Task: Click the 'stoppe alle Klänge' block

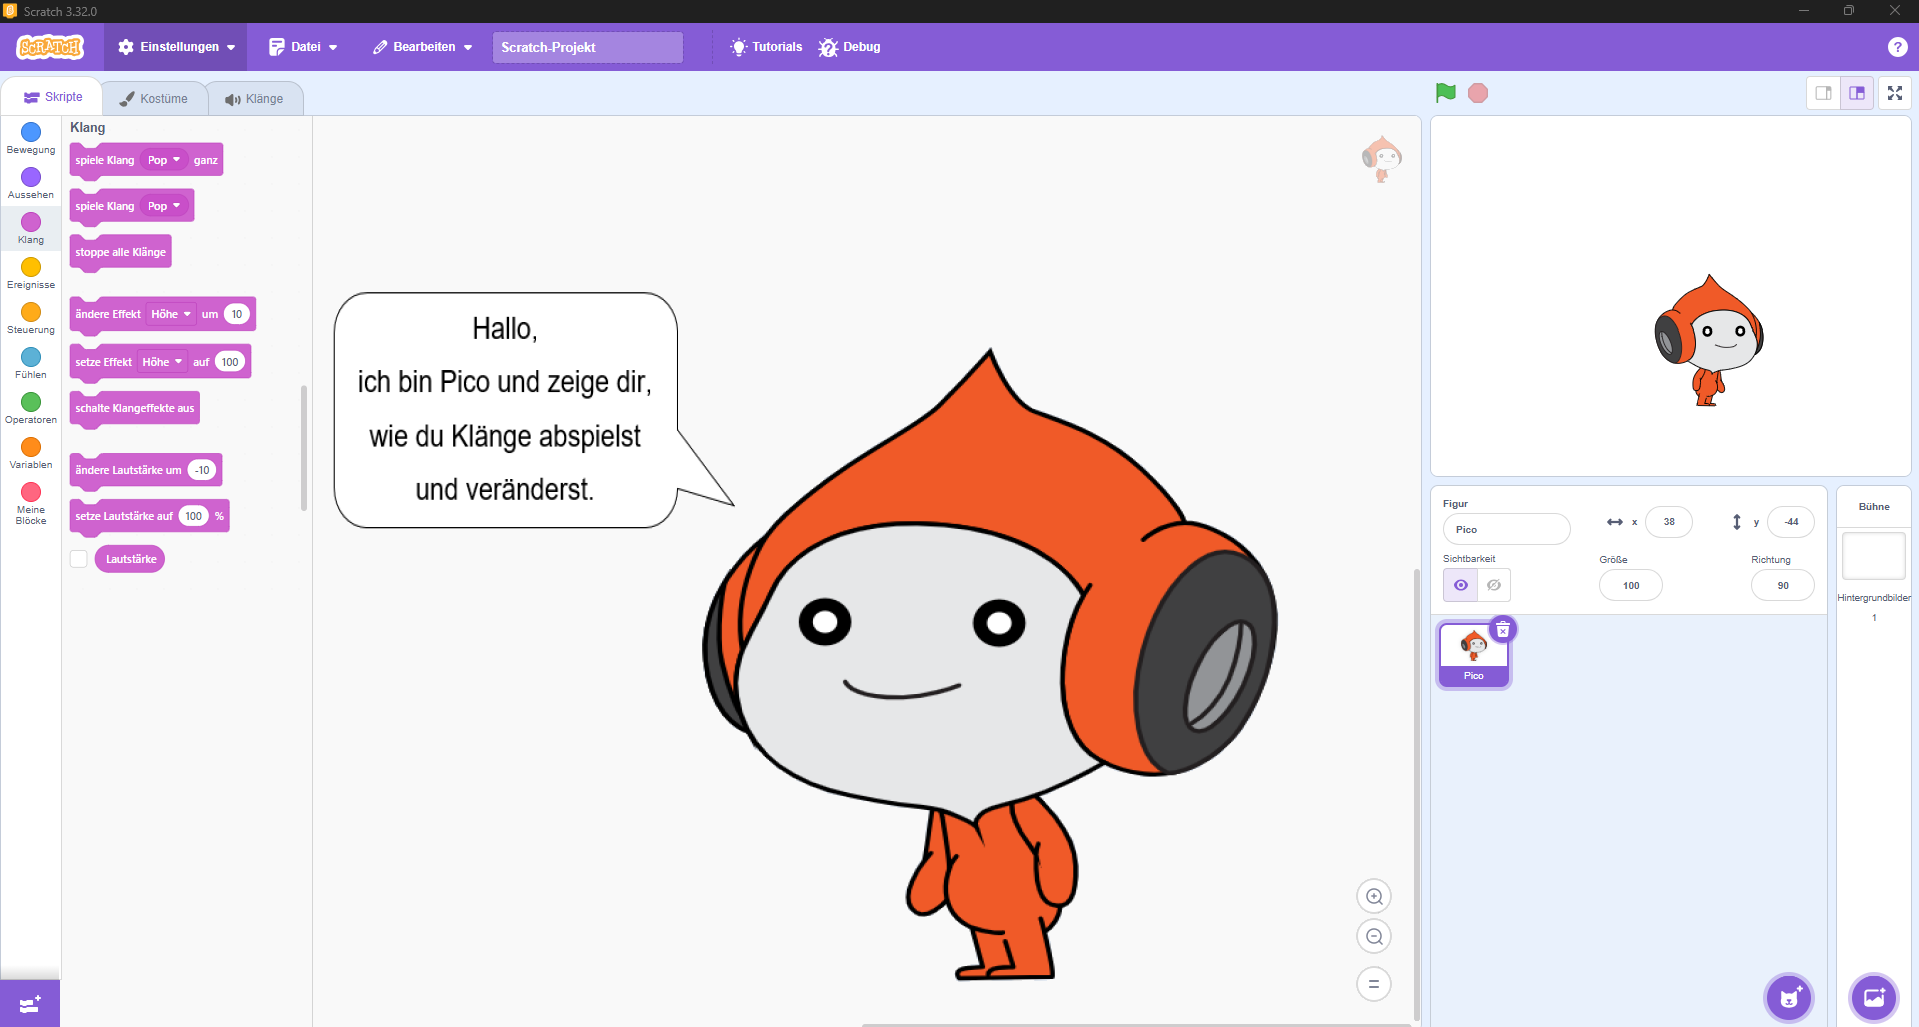Action: [x=120, y=252]
